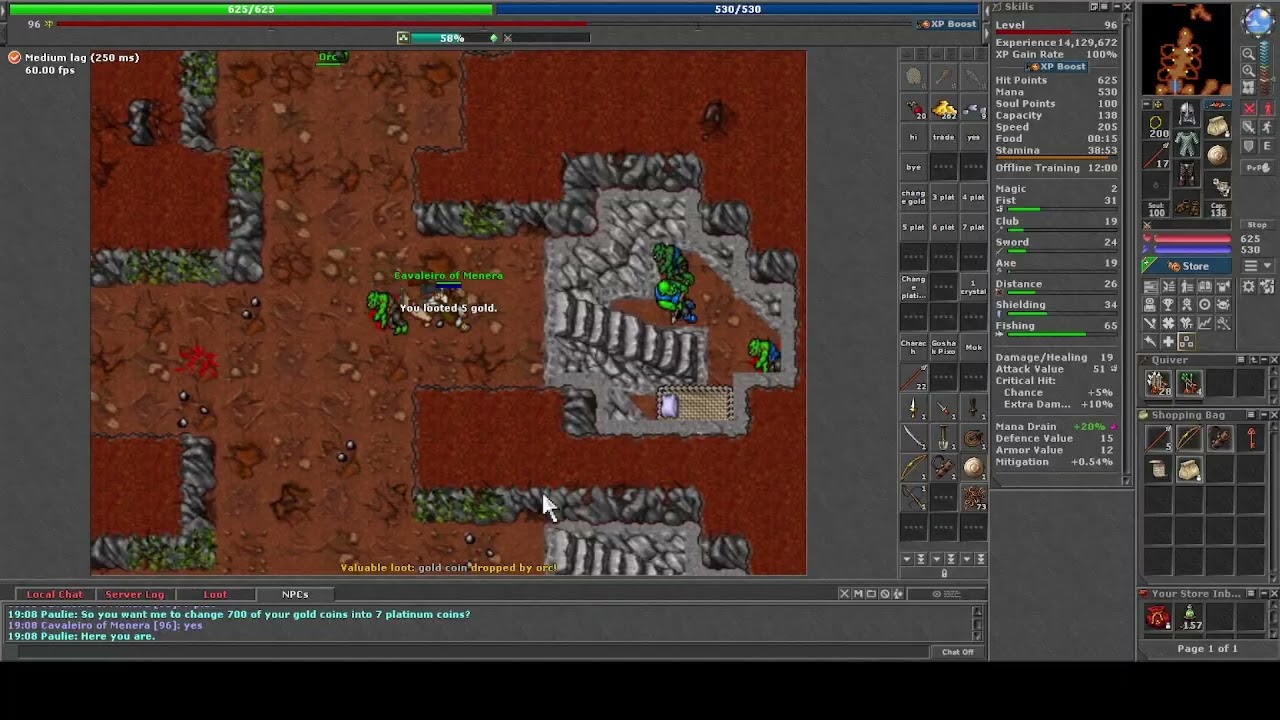The width and height of the screenshot is (1280, 720).
Task: Use the '7 plat' hotkey button
Action: click(974, 227)
